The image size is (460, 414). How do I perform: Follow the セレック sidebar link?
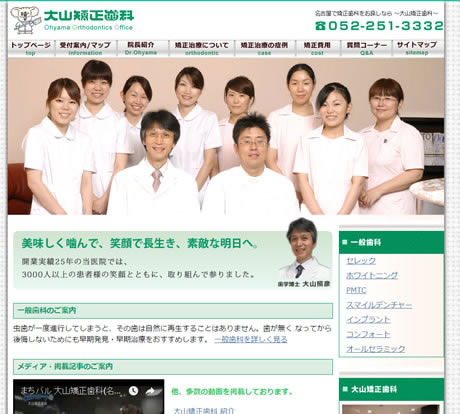pyautogui.click(x=361, y=261)
